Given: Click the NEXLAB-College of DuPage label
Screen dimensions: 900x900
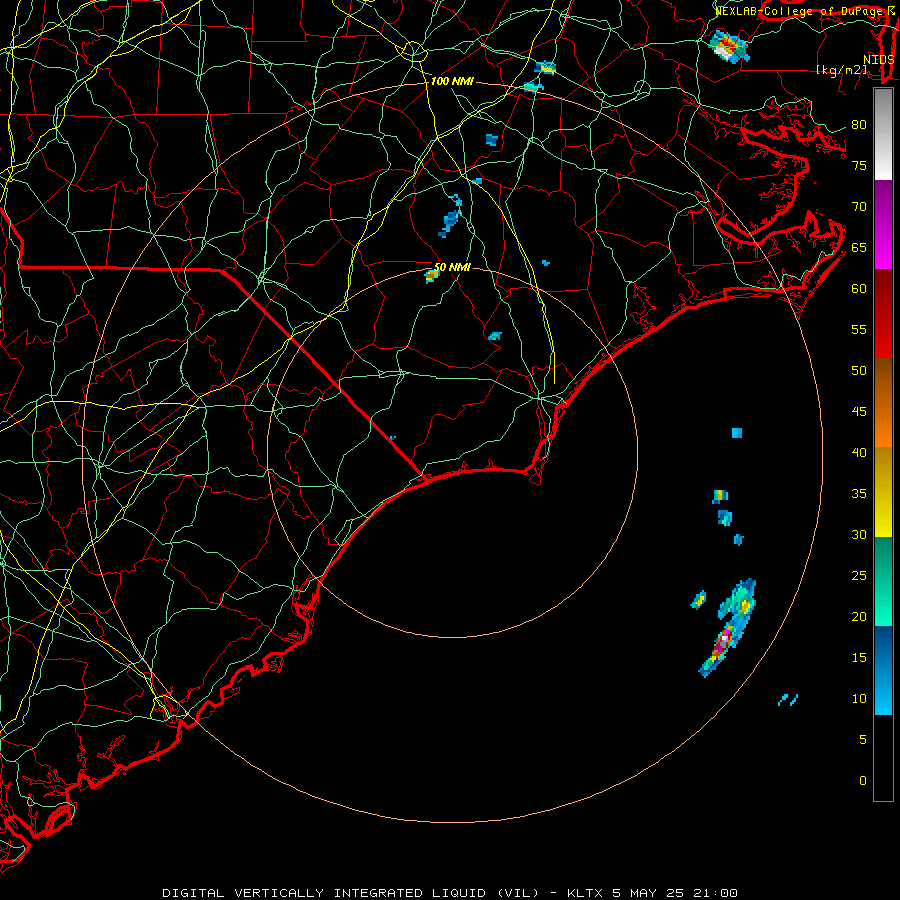Looking at the screenshot, I should 800,11.
